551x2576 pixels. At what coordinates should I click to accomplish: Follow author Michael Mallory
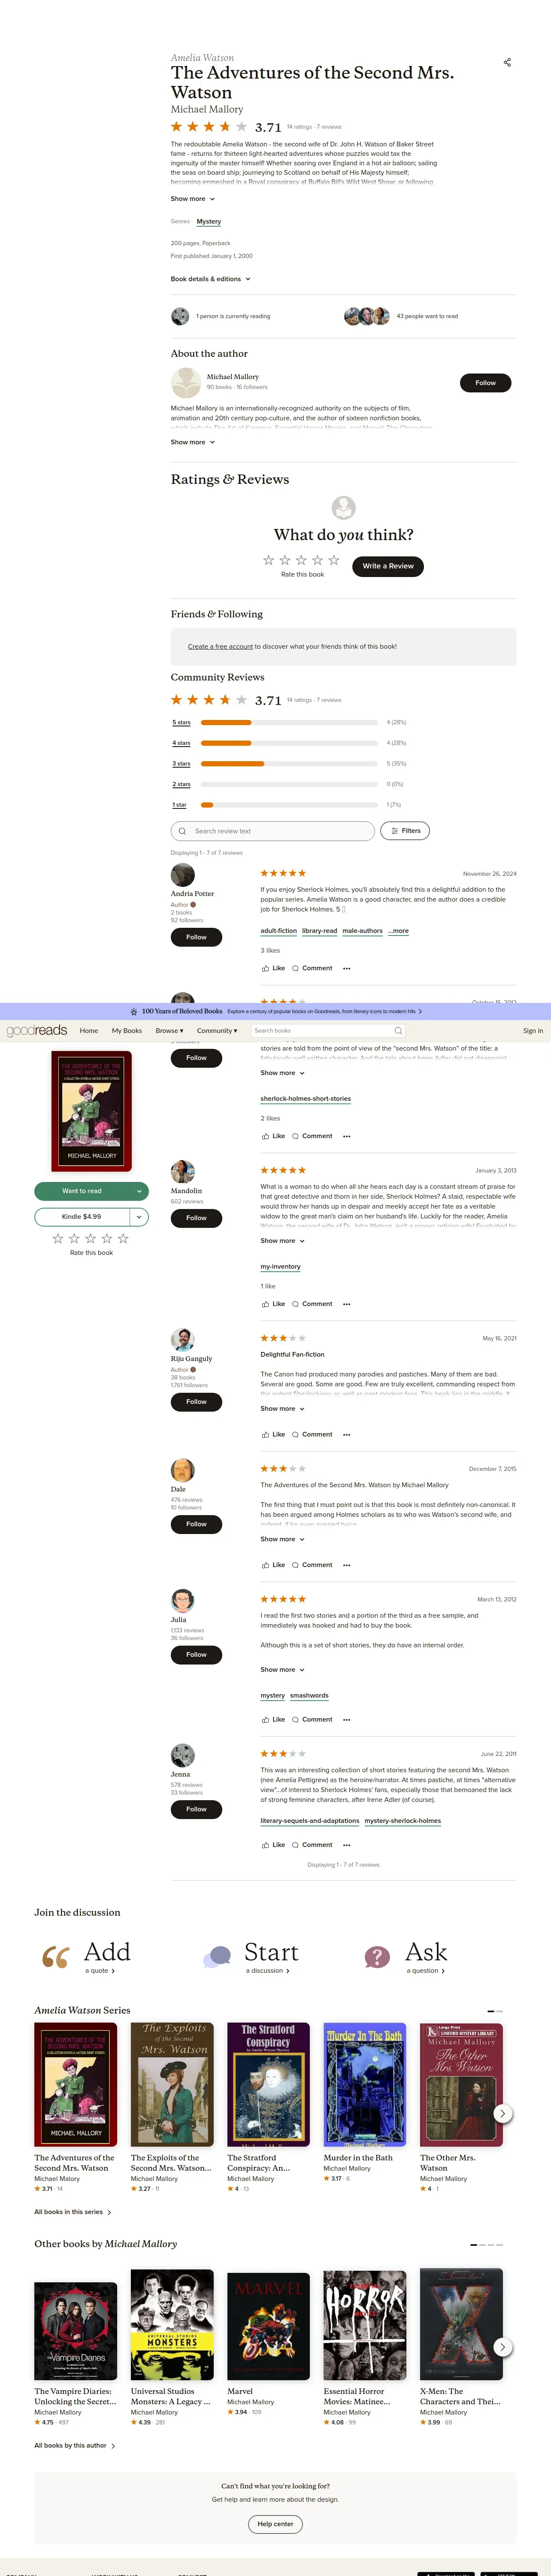point(485,382)
